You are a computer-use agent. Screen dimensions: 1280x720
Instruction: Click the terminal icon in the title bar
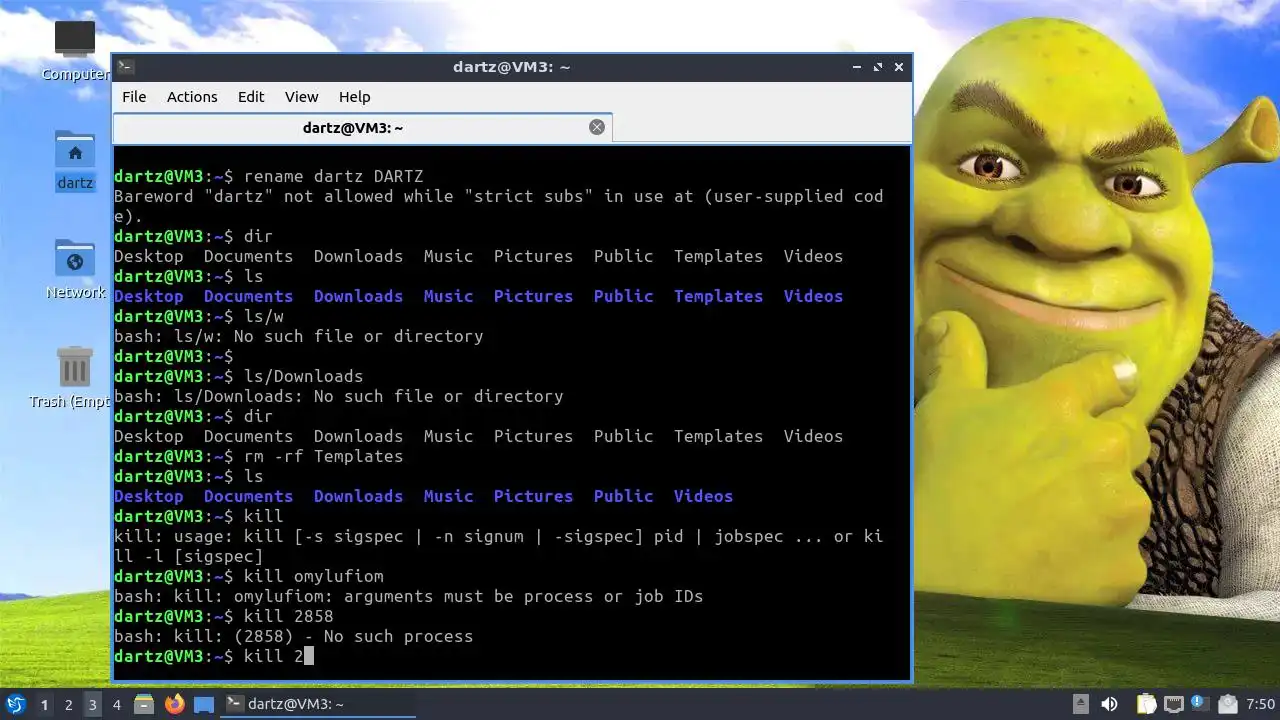pos(126,67)
